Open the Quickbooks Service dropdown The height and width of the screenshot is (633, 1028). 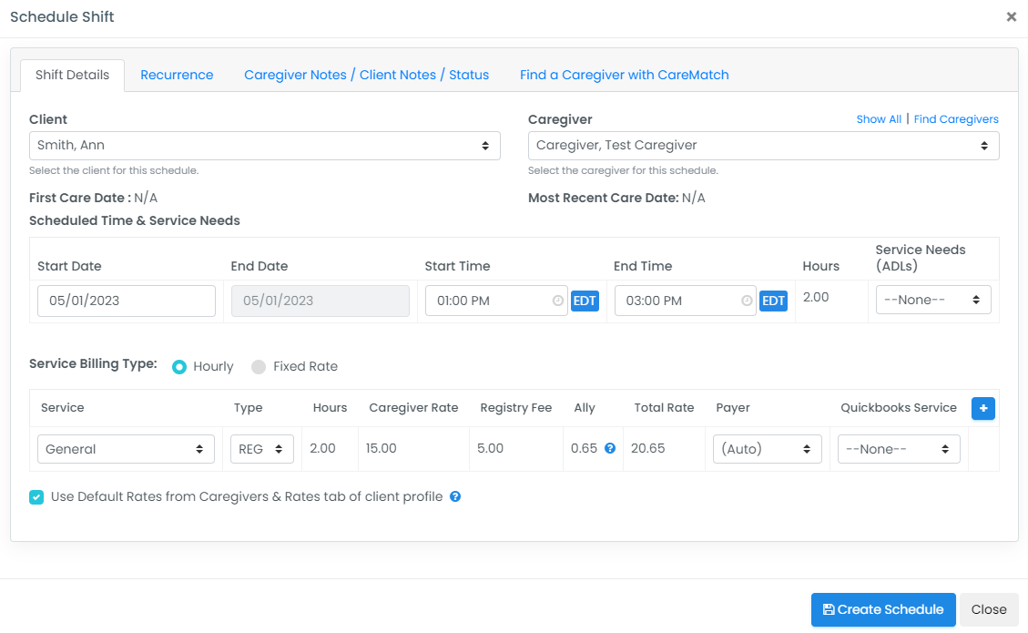click(898, 449)
